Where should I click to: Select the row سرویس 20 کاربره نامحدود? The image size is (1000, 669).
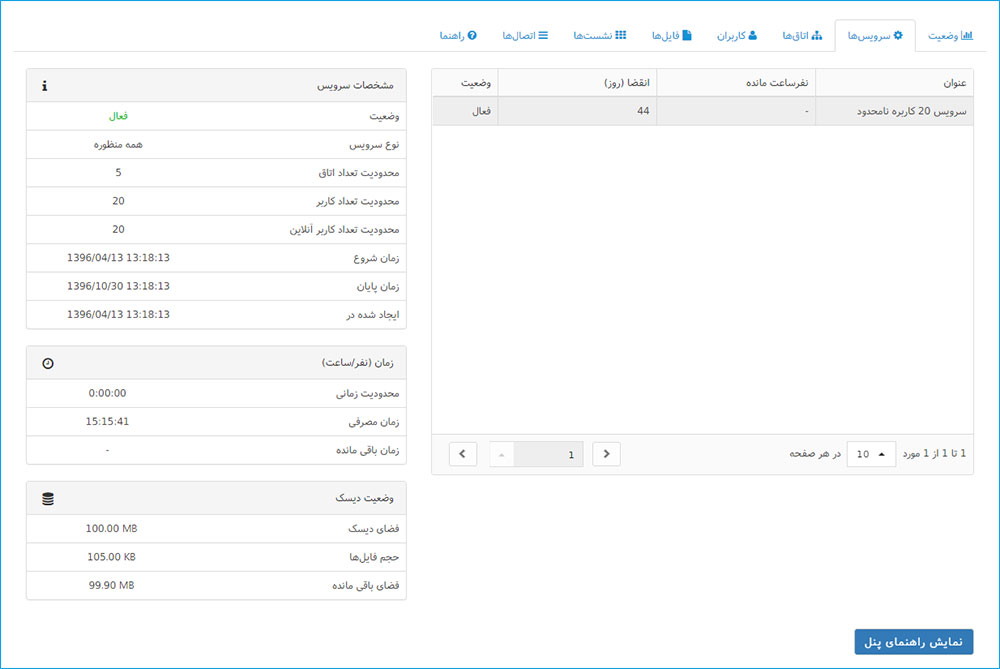coord(703,111)
